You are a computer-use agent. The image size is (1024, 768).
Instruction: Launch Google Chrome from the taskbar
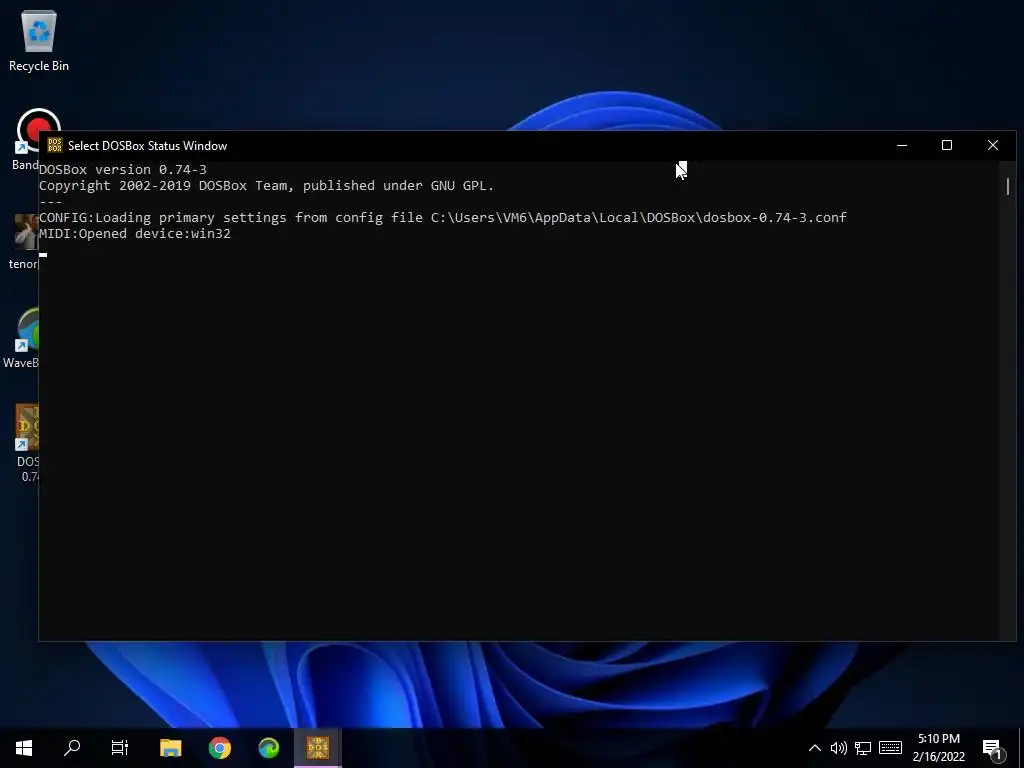coord(220,748)
